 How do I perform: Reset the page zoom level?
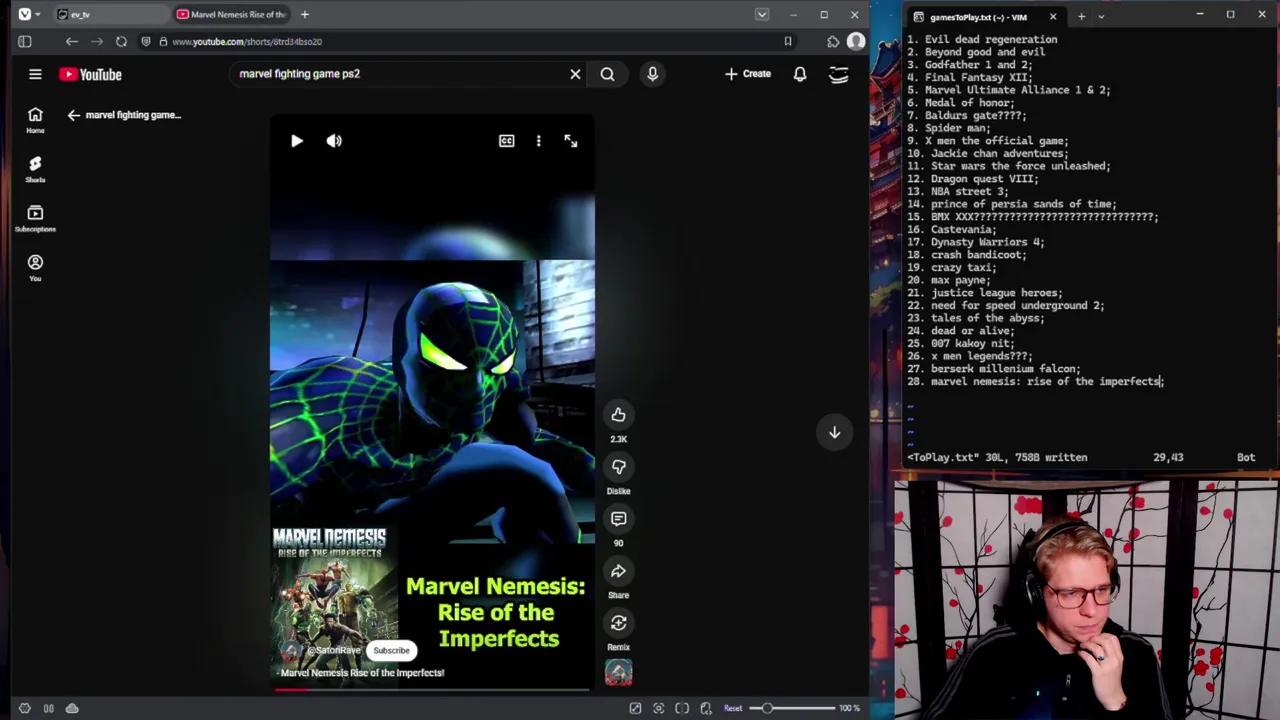[x=733, y=708]
